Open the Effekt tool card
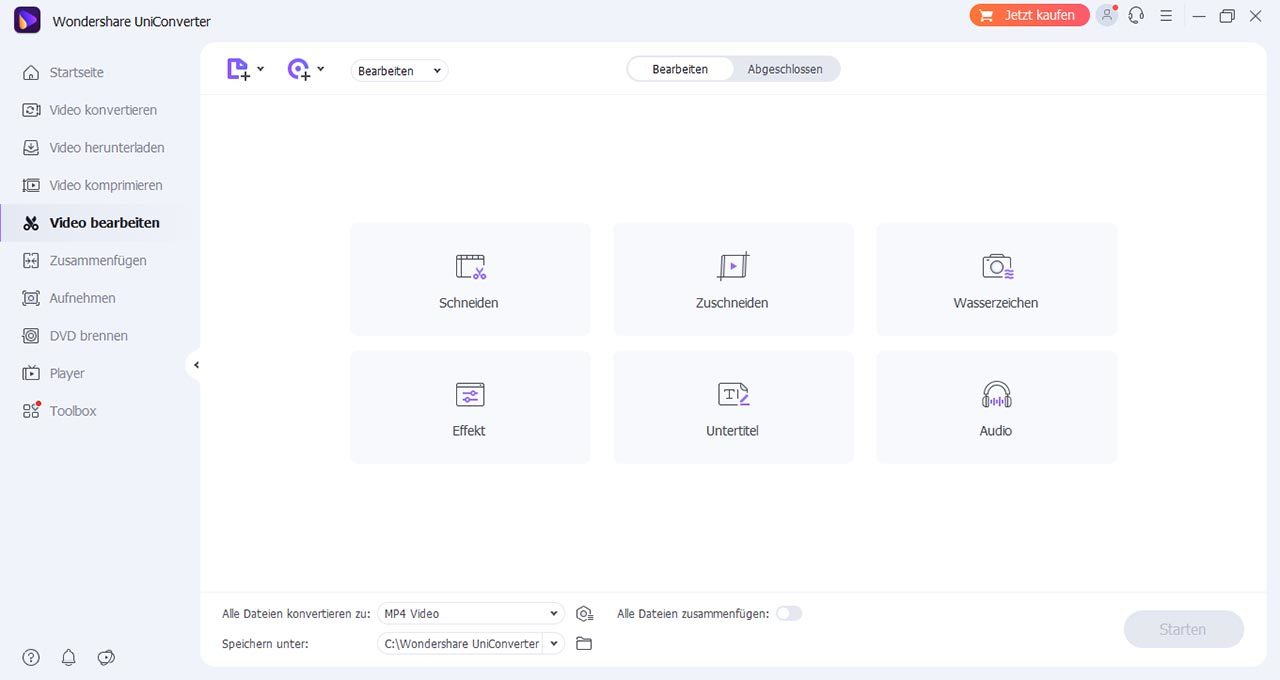The height and width of the screenshot is (680, 1280). click(470, 407)
